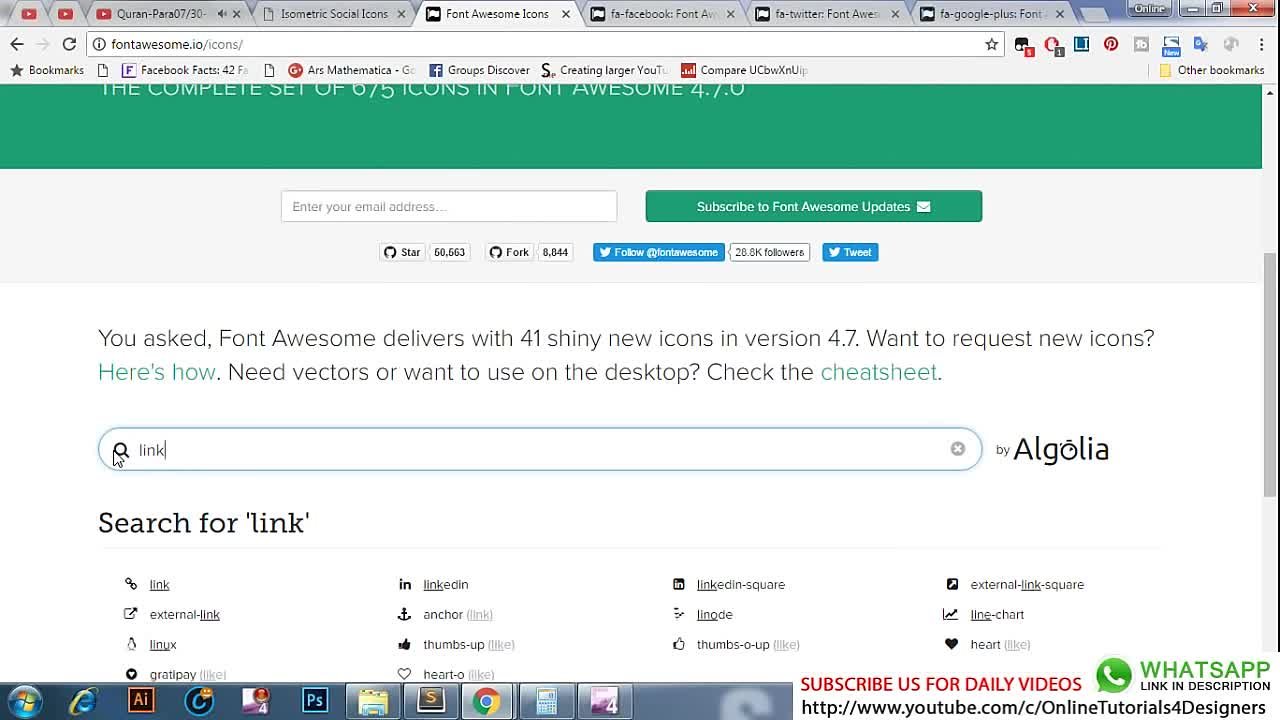
Task: Click the GitHub Fork button
Action: tap(509, 252)
